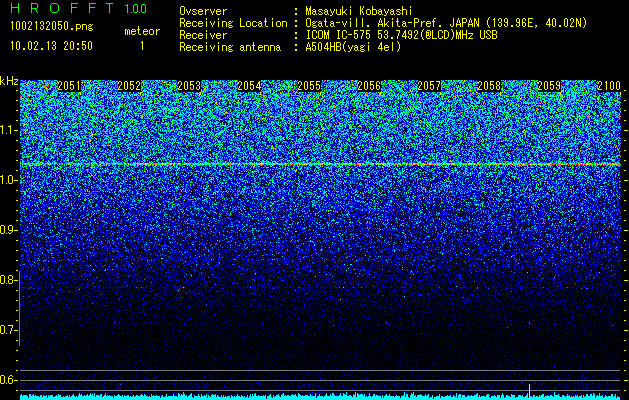Click the 2057 time marker
Screen dimensions: 629x400
click(429, 86)
